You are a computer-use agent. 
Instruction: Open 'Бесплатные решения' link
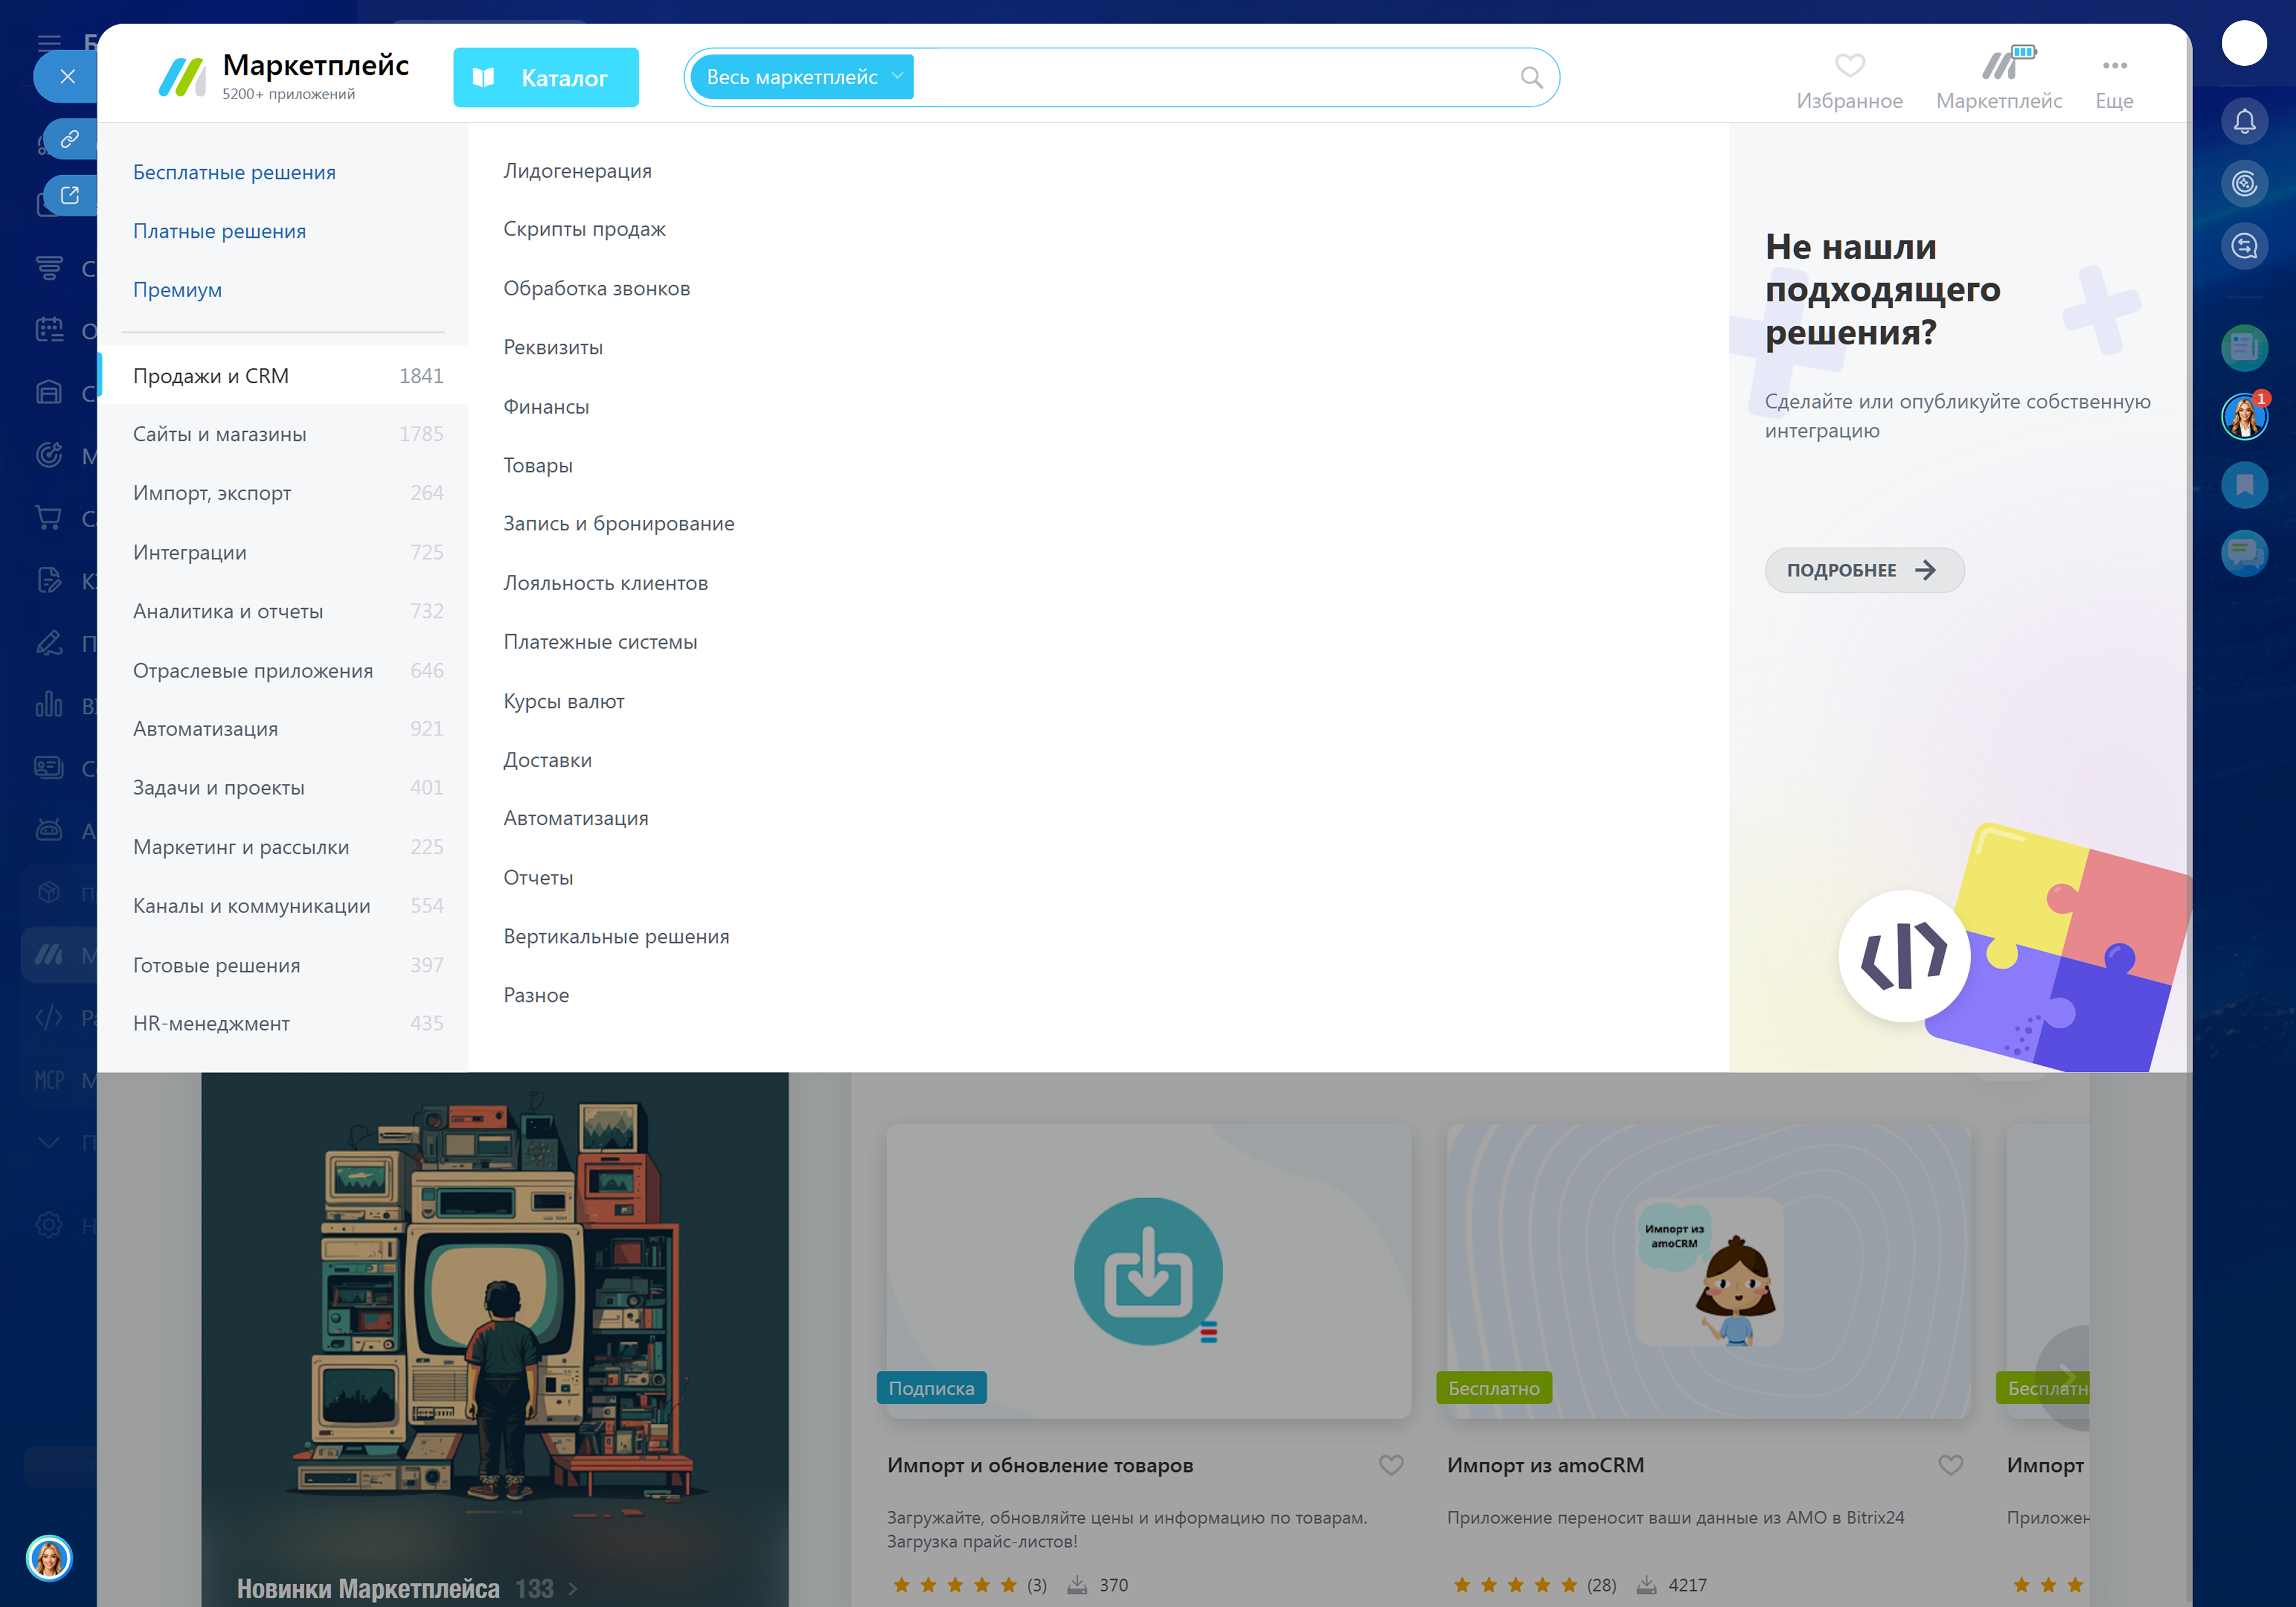pyautogui.click(x=234, y=172)
